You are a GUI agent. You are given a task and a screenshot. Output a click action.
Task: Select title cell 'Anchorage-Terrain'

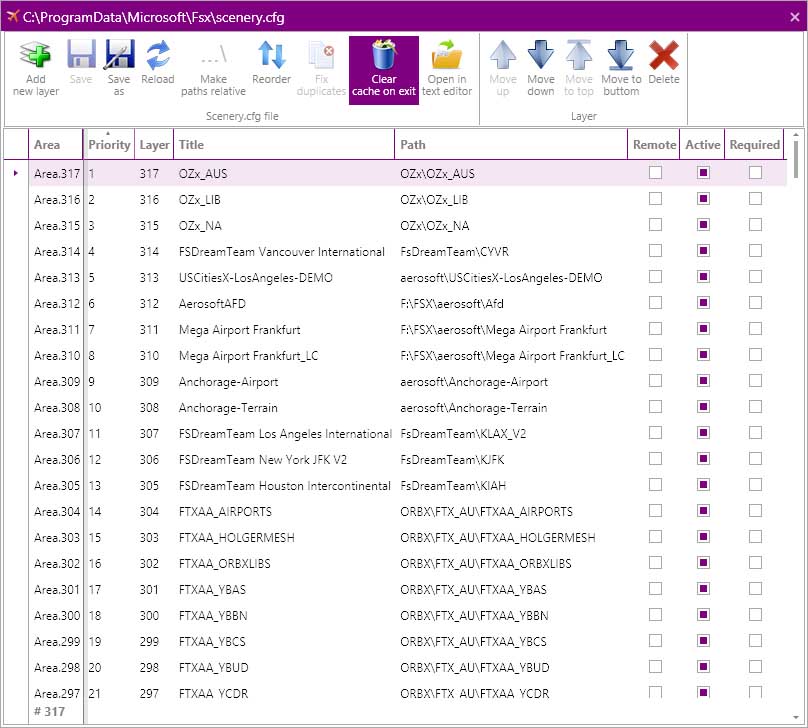228,408
